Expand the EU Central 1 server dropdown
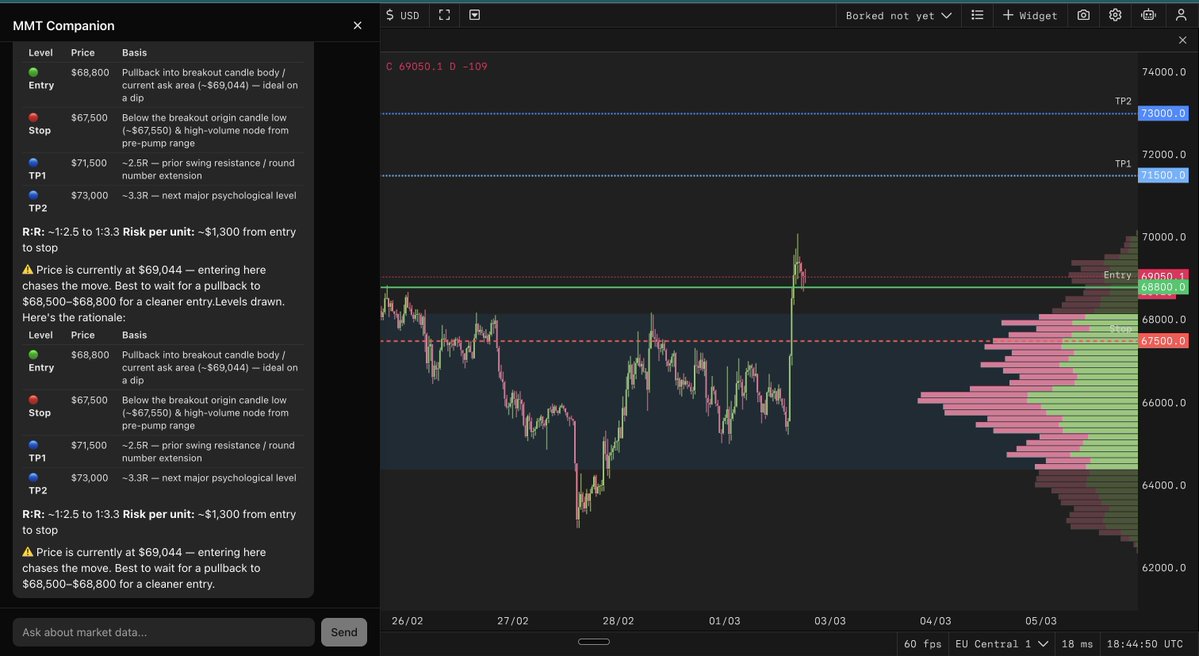This screenshot has width=1199, height=656. coord(1001,644)
